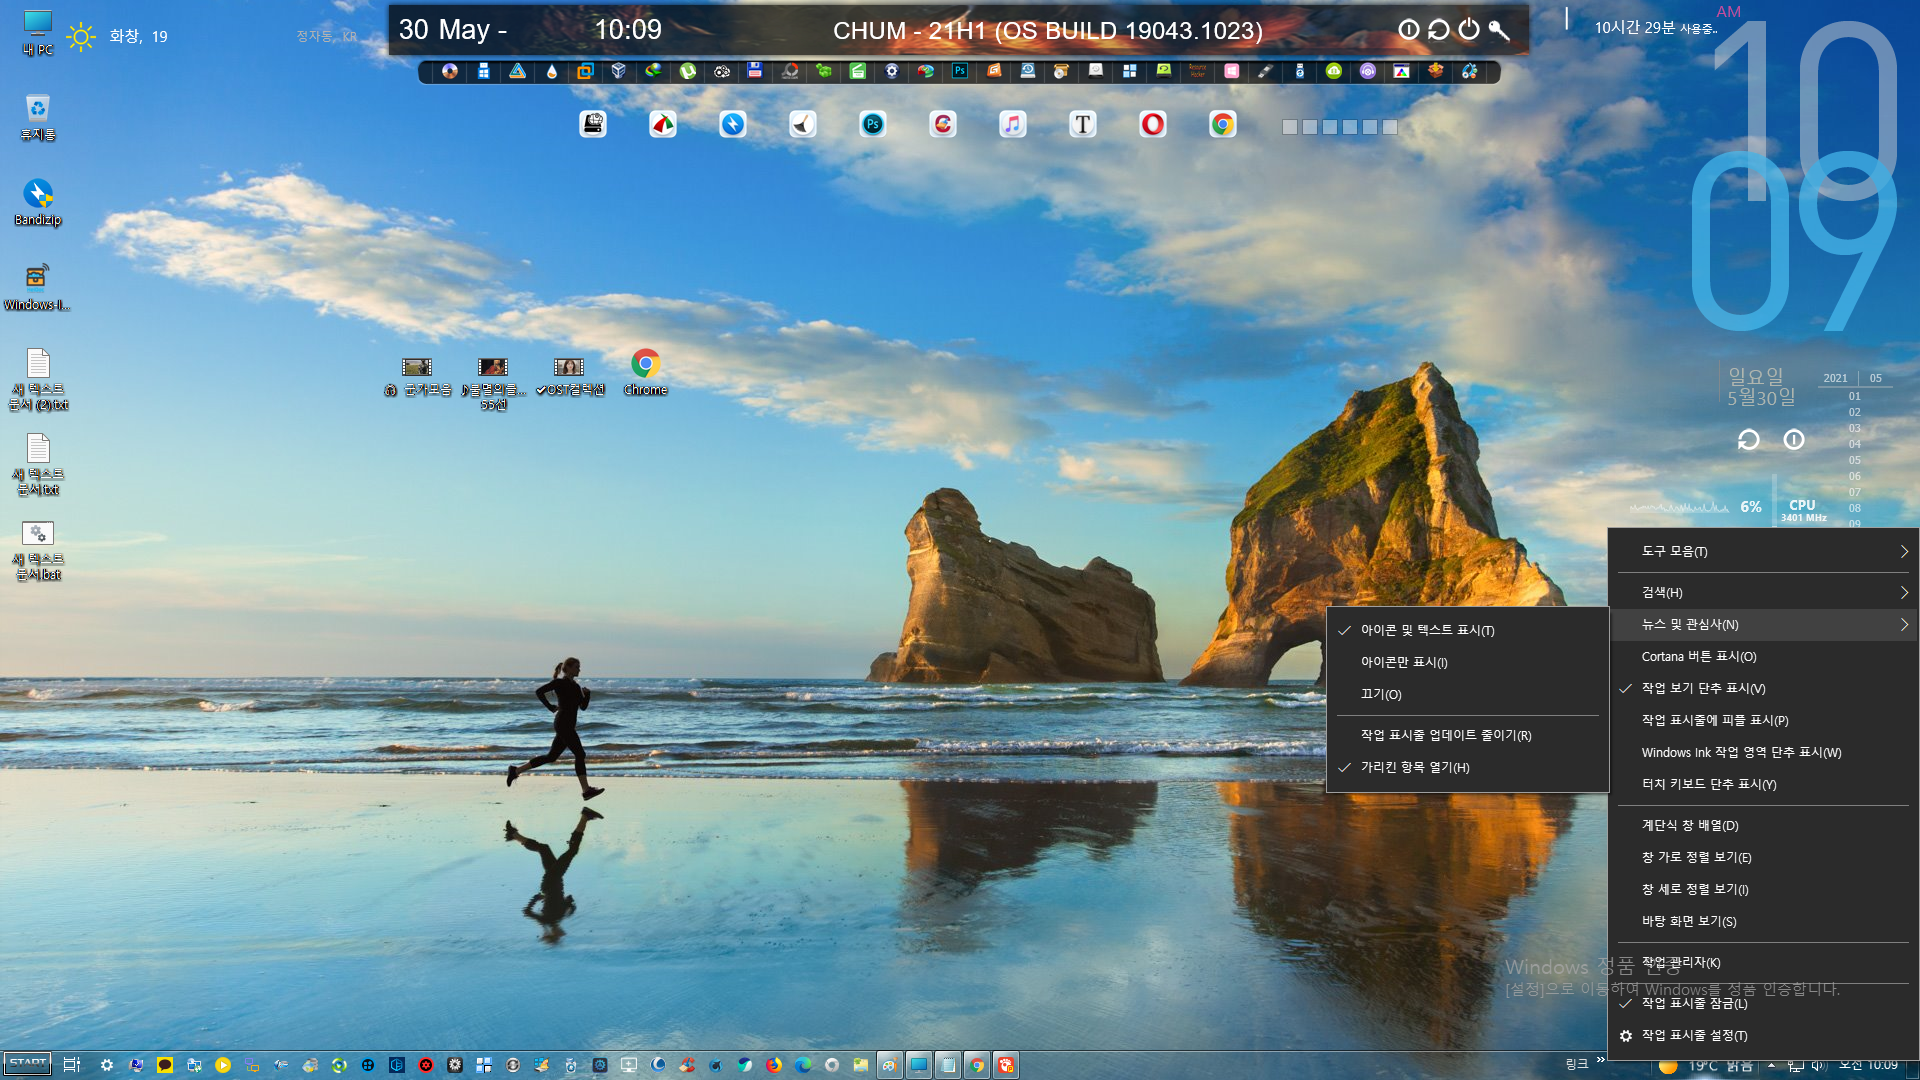1920x1080 pixels.
Task: Click the widget power icon under the date
Action: [x=1794, y=440]
